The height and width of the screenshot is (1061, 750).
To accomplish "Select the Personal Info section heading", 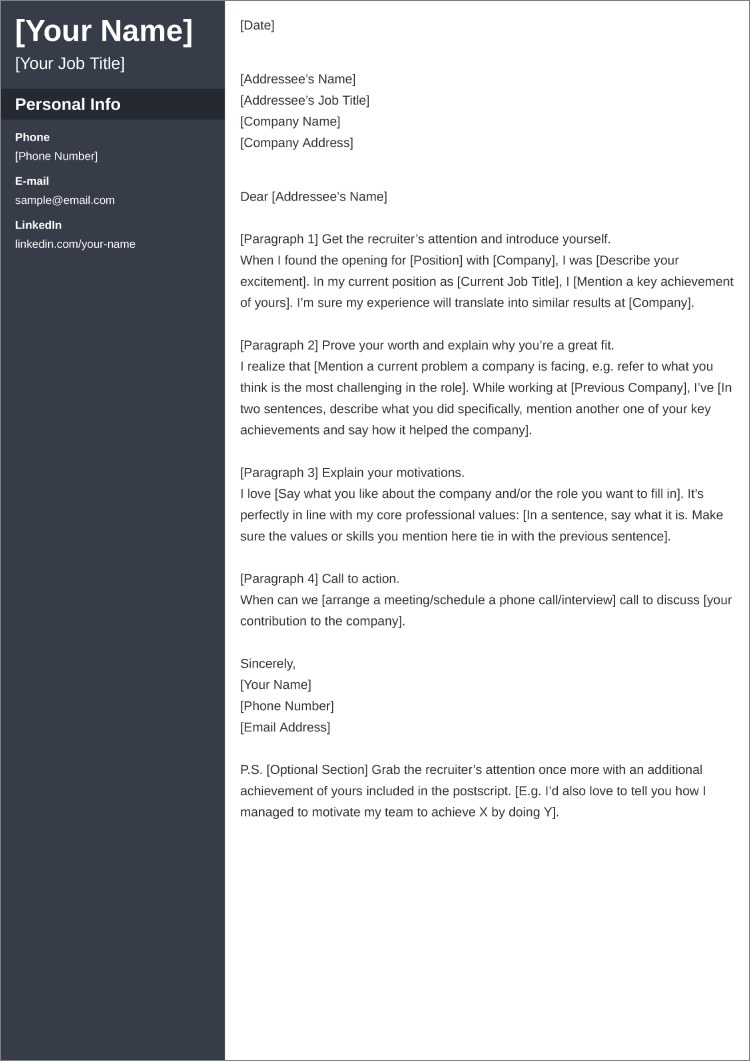I will [x=68, y=104].
